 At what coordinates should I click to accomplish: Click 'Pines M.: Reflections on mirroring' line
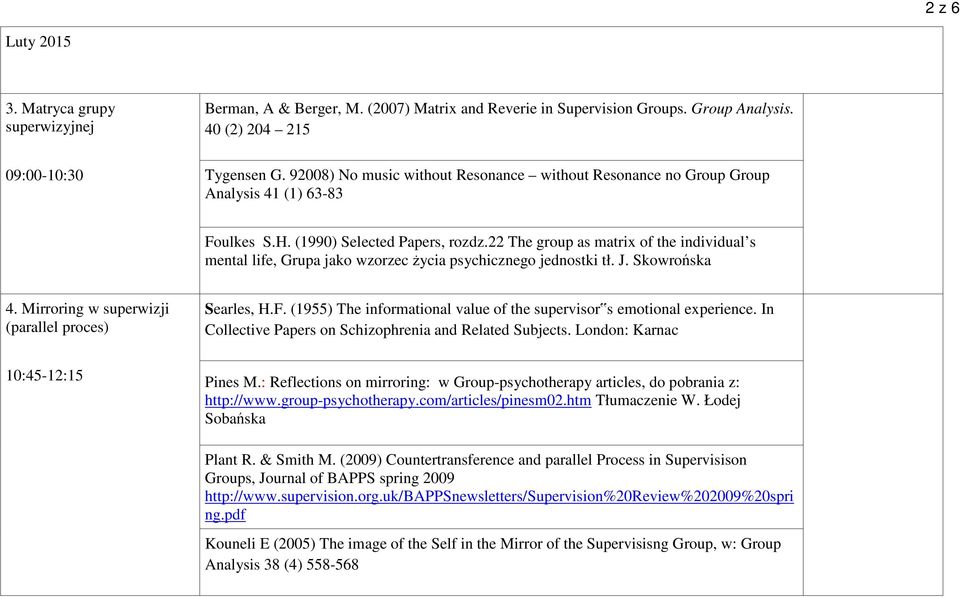(x=472, y=383)
